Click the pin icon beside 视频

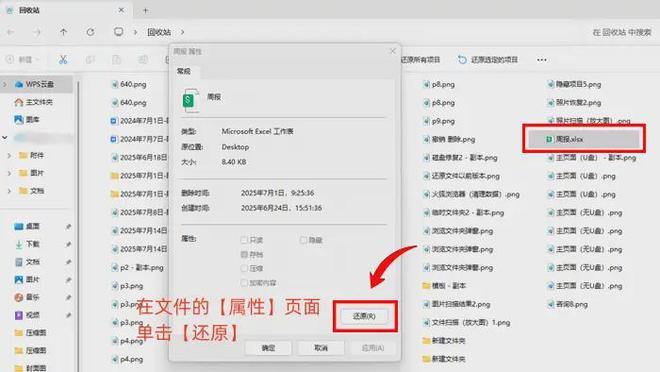coord(68,315)
